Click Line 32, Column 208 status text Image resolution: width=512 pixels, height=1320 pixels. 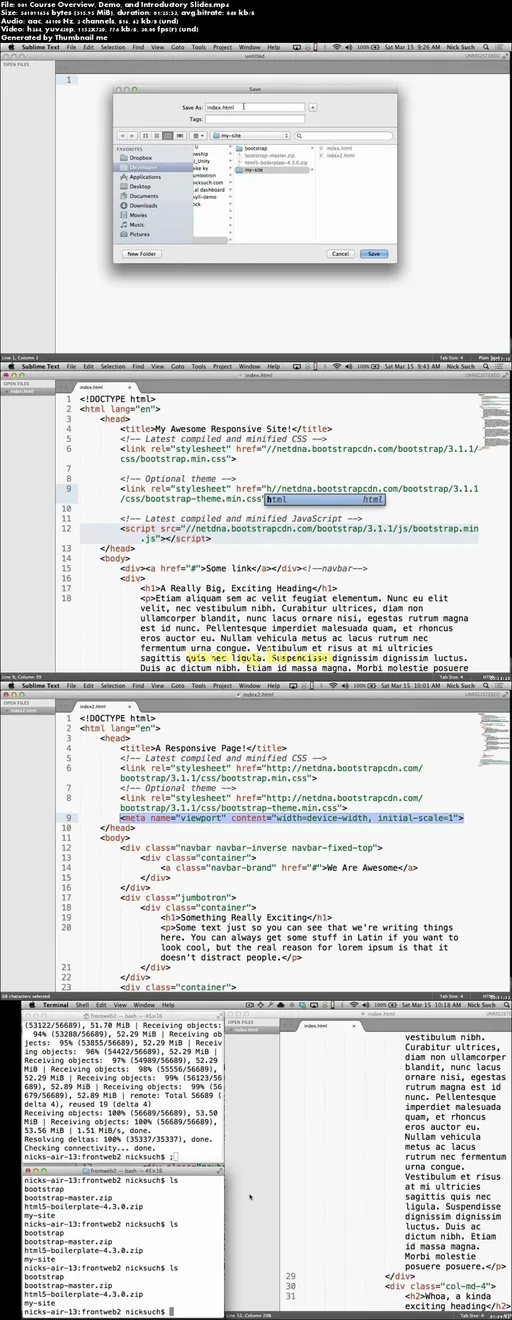[247, 1315]
